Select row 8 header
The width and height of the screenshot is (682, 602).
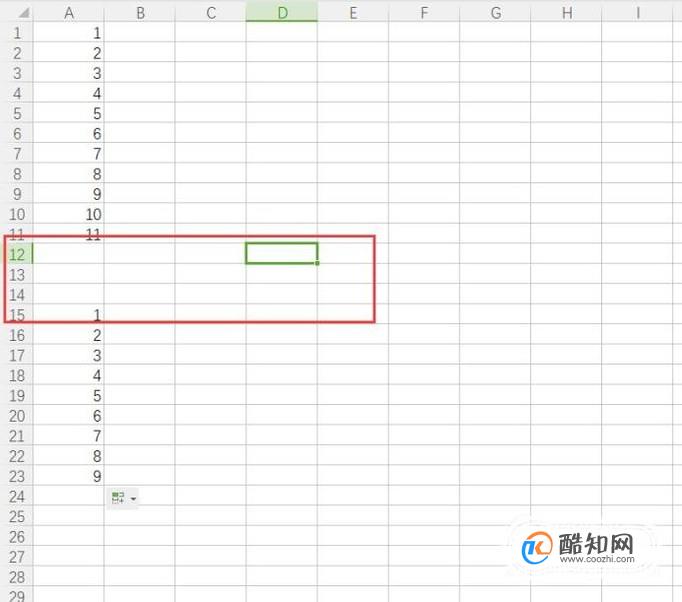[17, 174]
